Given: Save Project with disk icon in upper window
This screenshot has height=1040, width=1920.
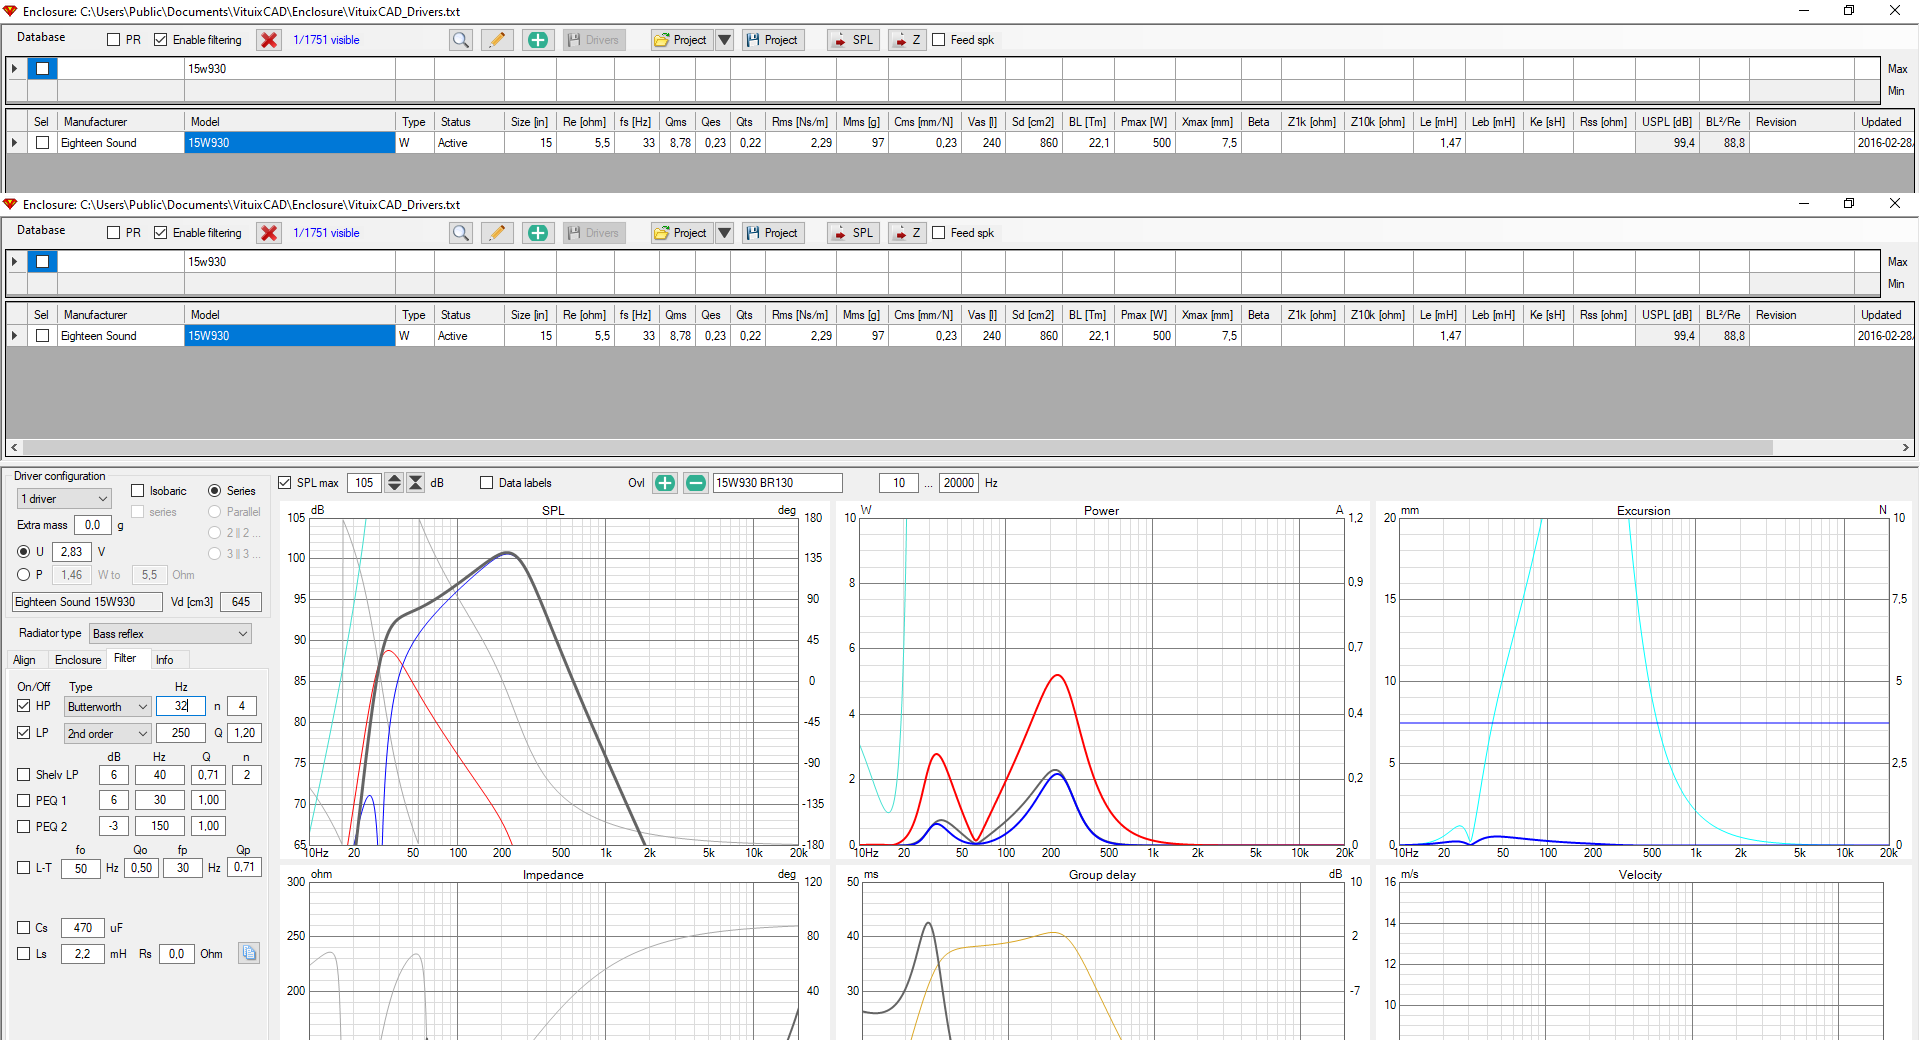Looking at the screenshot, I should pos(773,40).
